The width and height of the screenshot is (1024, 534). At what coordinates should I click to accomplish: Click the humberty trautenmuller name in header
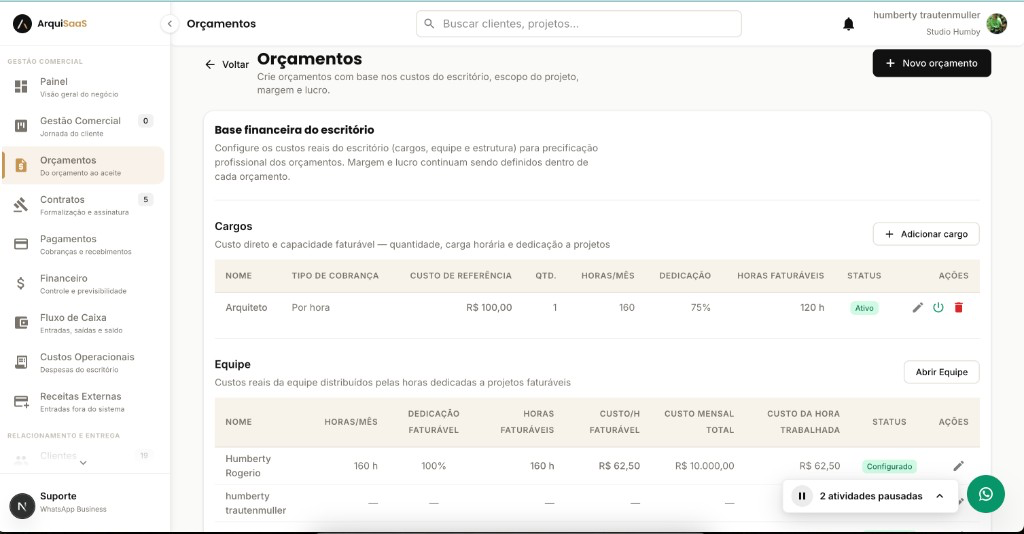(x=927, y=15)
